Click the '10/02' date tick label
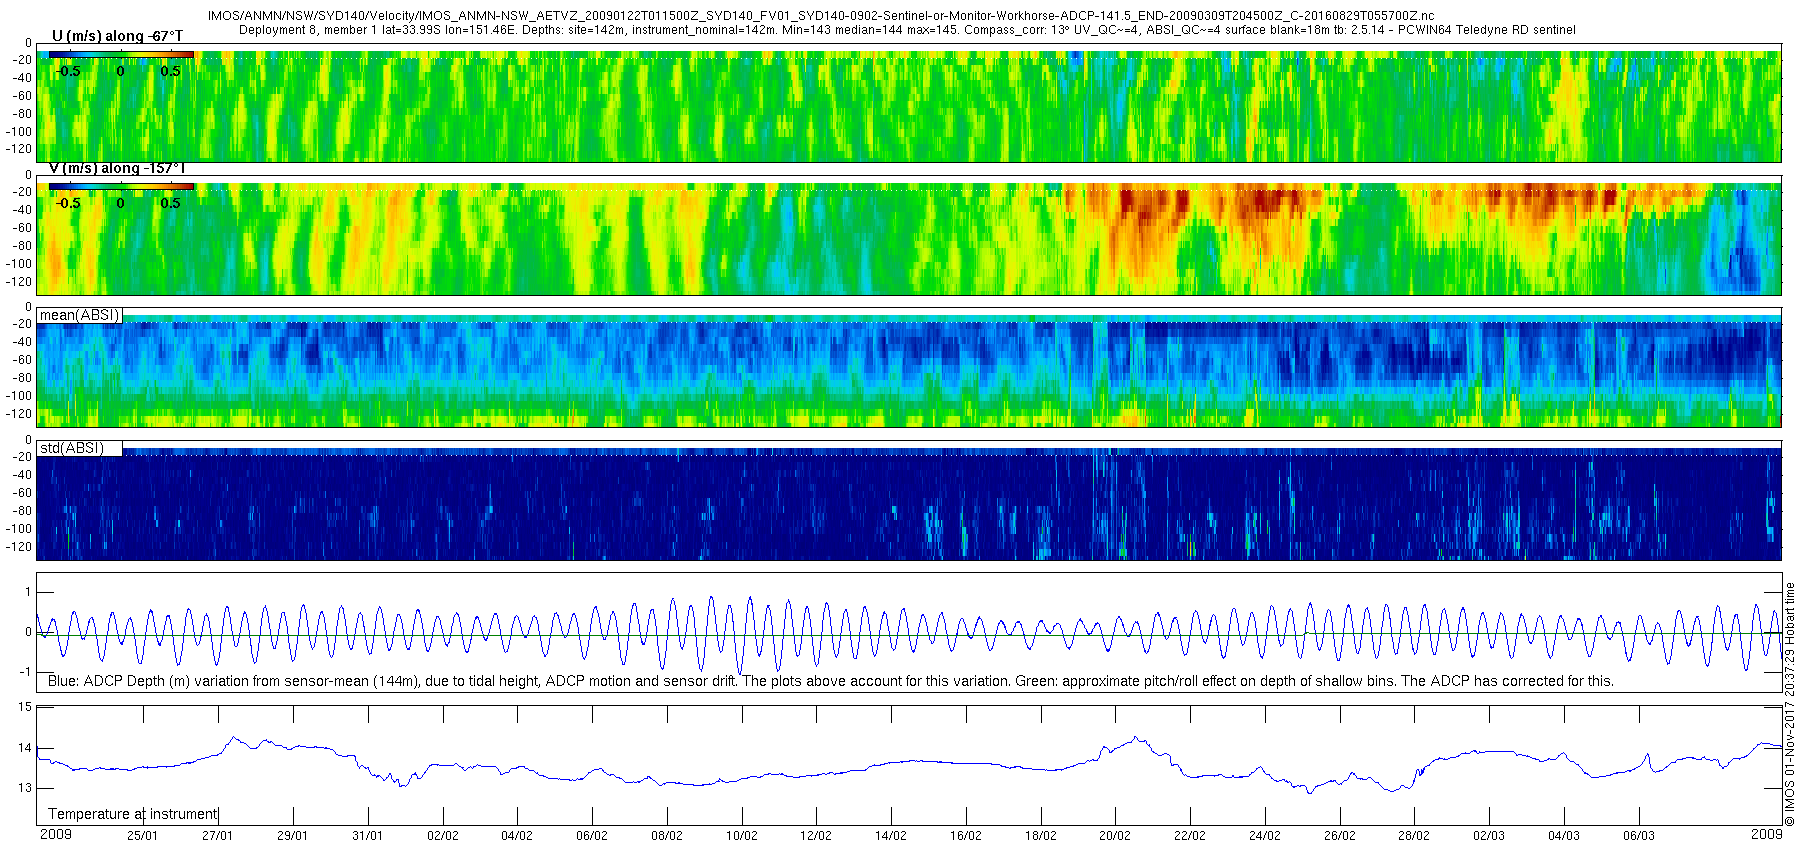 742,836
